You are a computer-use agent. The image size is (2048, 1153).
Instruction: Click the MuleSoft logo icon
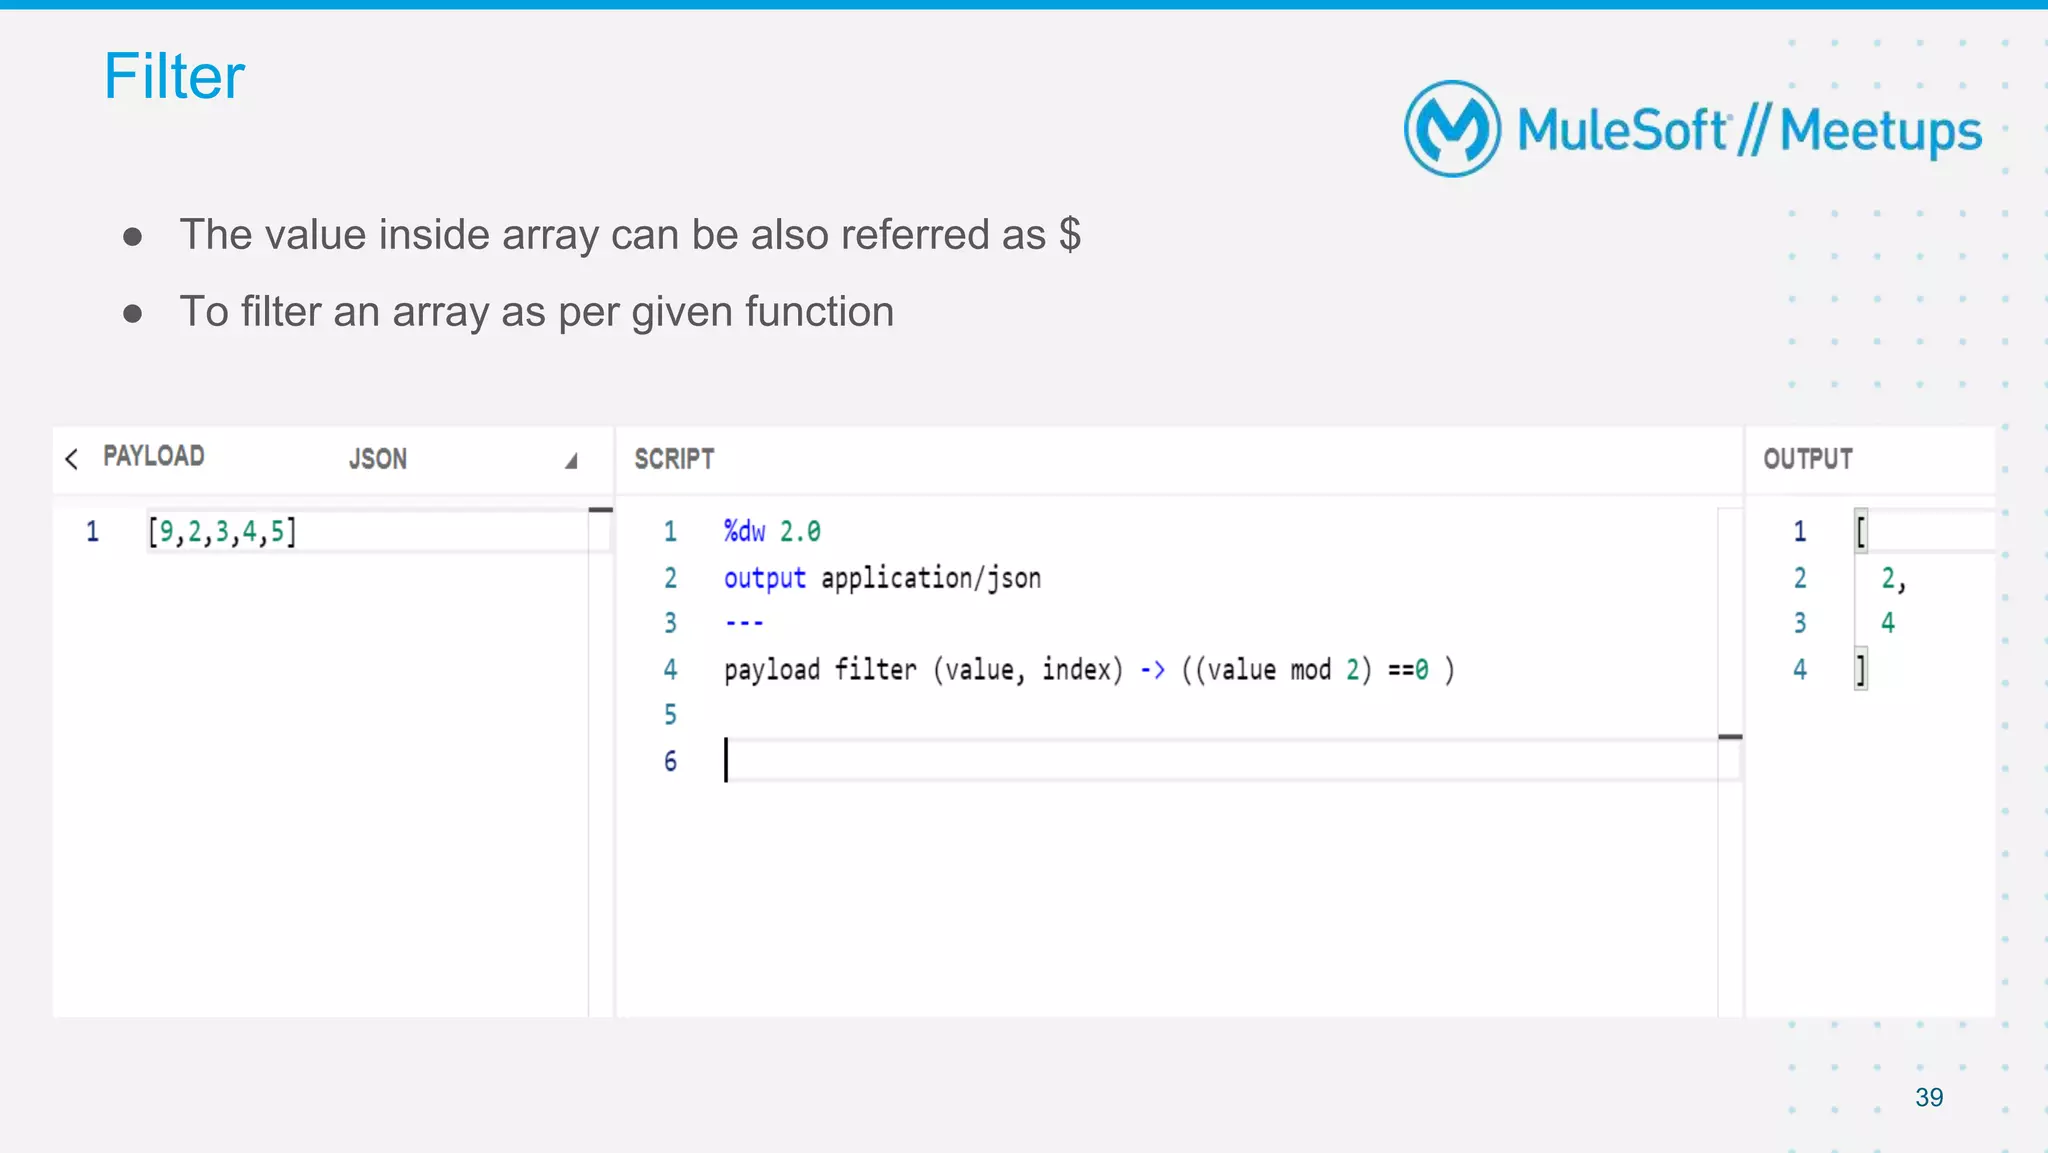1452,129
